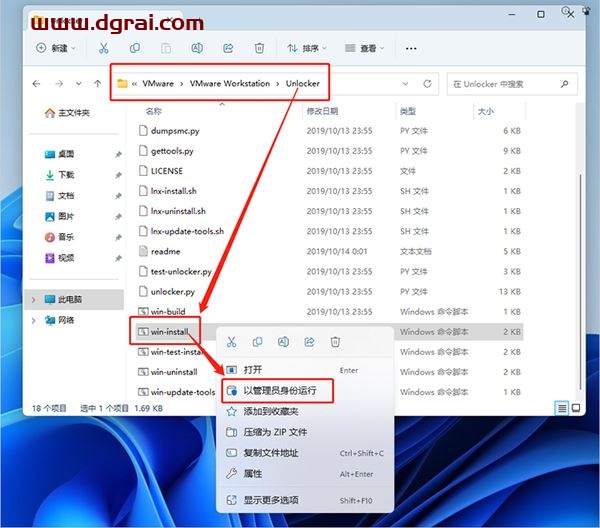Click VMware Workstation in the breadcrumb

230,83
